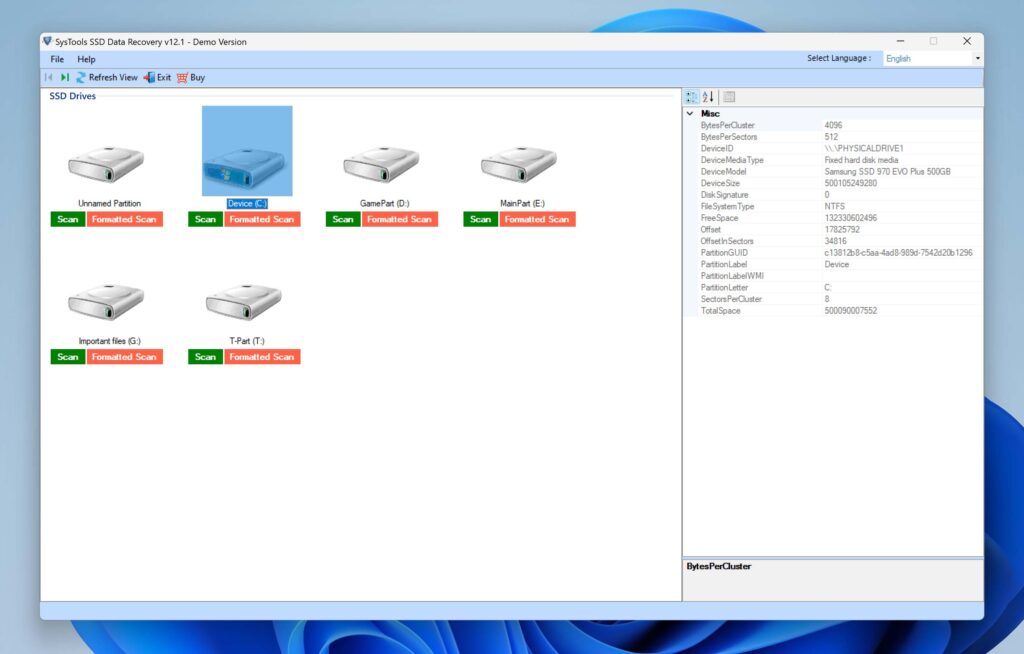This screenshot has height=654, width=1024.
Task: Start Scan on MainPart (E:)
Action: coord(479,219)
